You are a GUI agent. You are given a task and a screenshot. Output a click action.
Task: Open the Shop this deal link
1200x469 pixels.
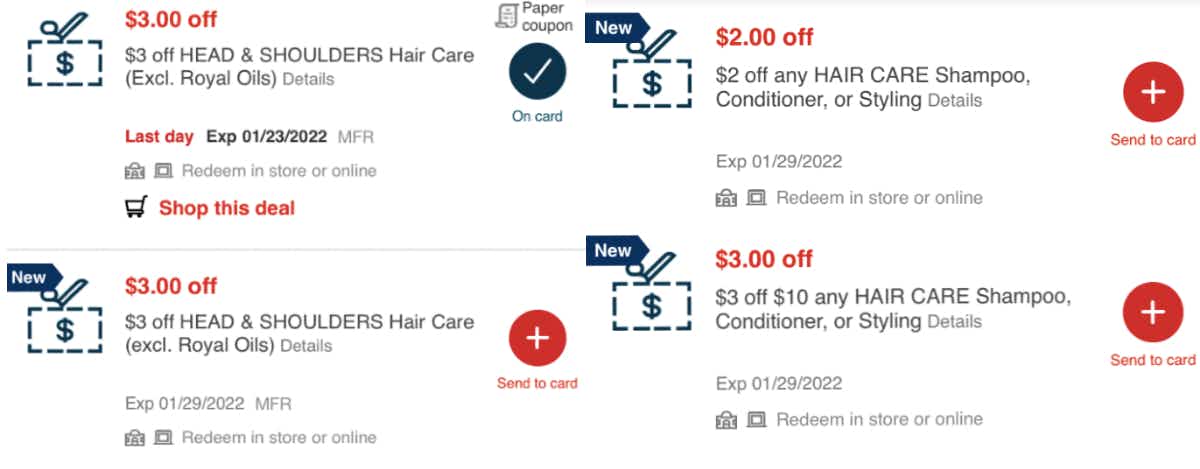(x=226, y=208)
